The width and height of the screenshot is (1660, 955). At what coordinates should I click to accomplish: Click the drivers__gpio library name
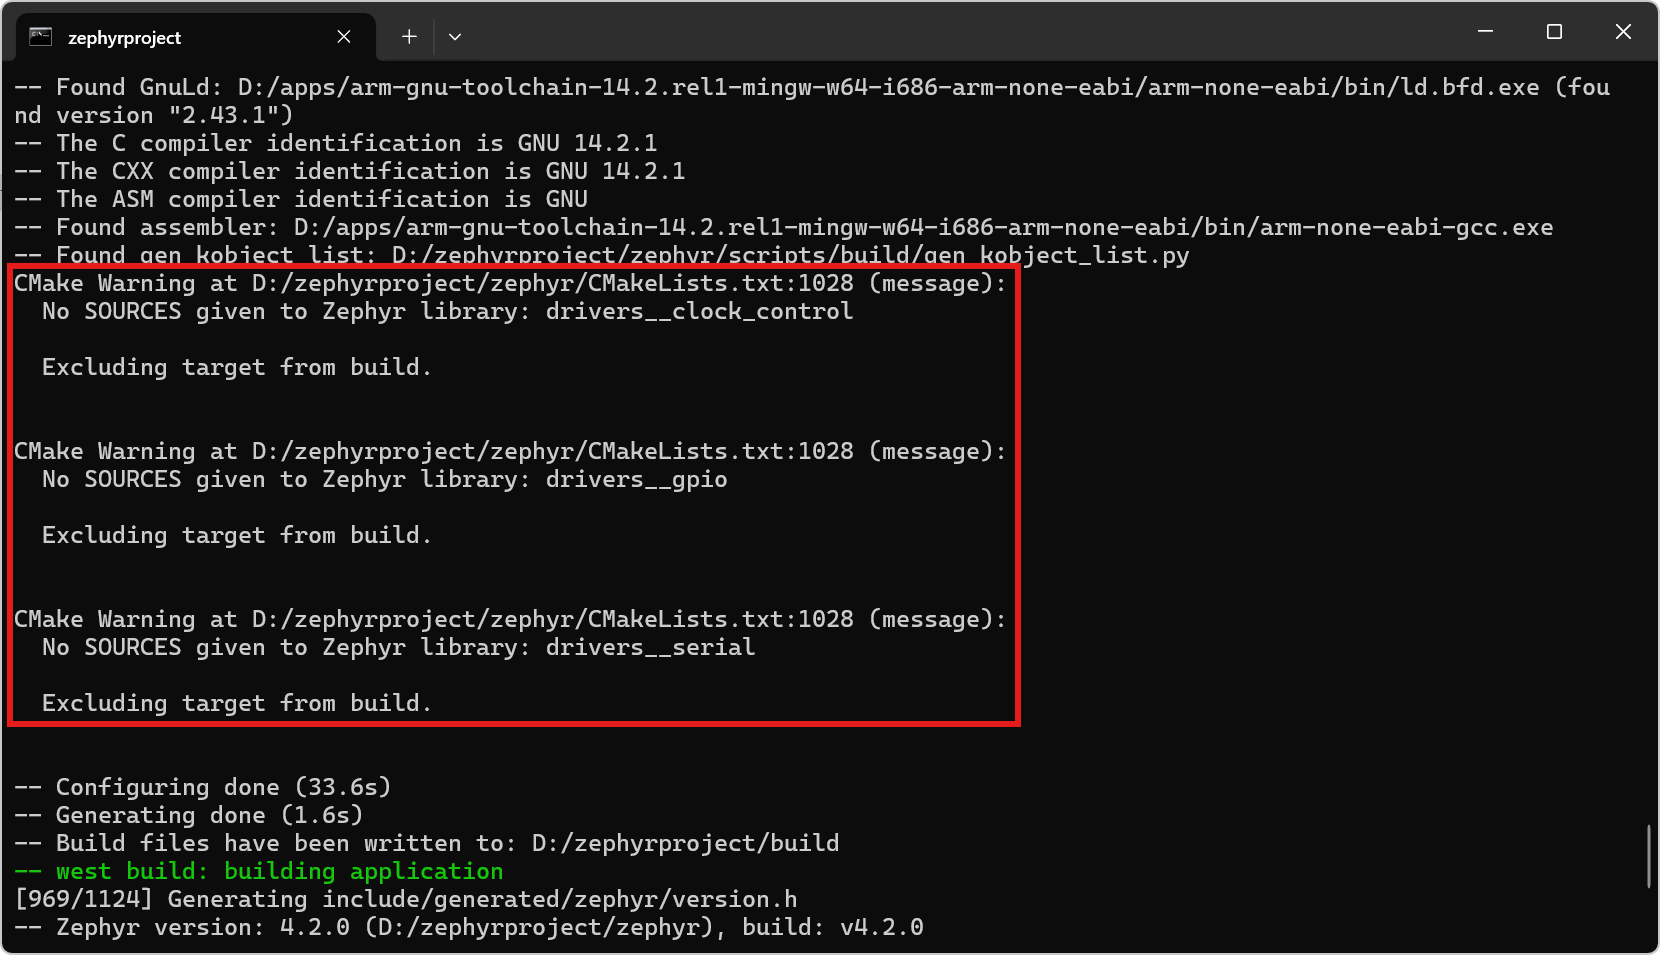pos(636,479)
